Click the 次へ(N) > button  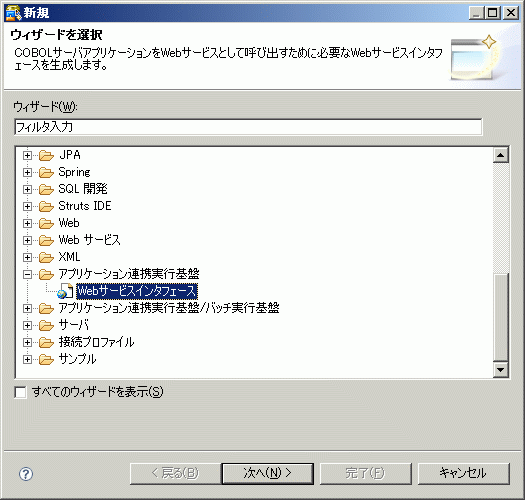pos(268,474)
